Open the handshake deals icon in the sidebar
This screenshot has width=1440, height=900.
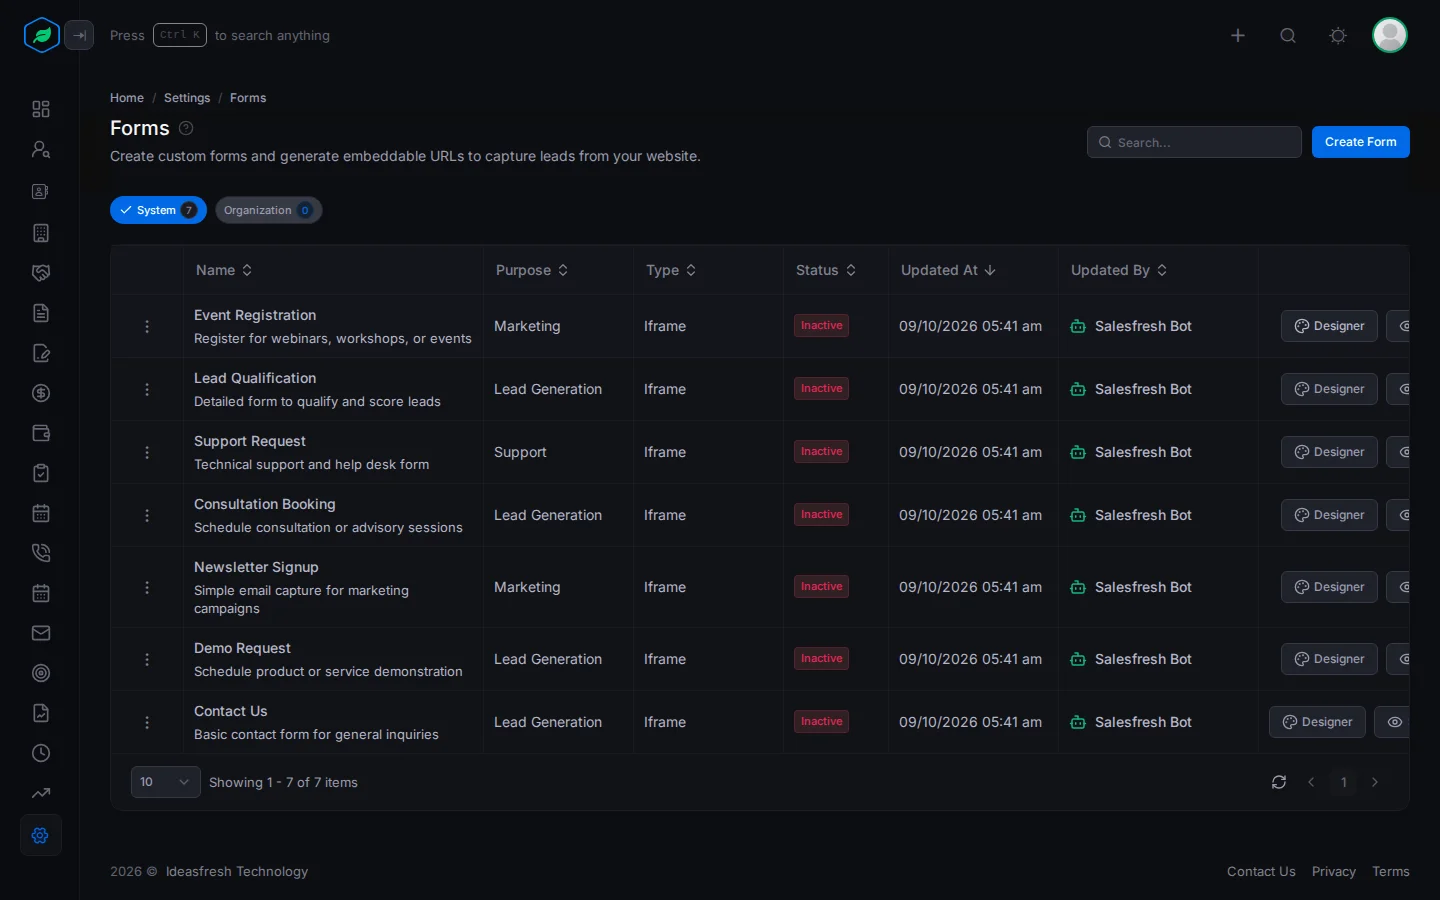pyautogui.click(x=41, y=273)
